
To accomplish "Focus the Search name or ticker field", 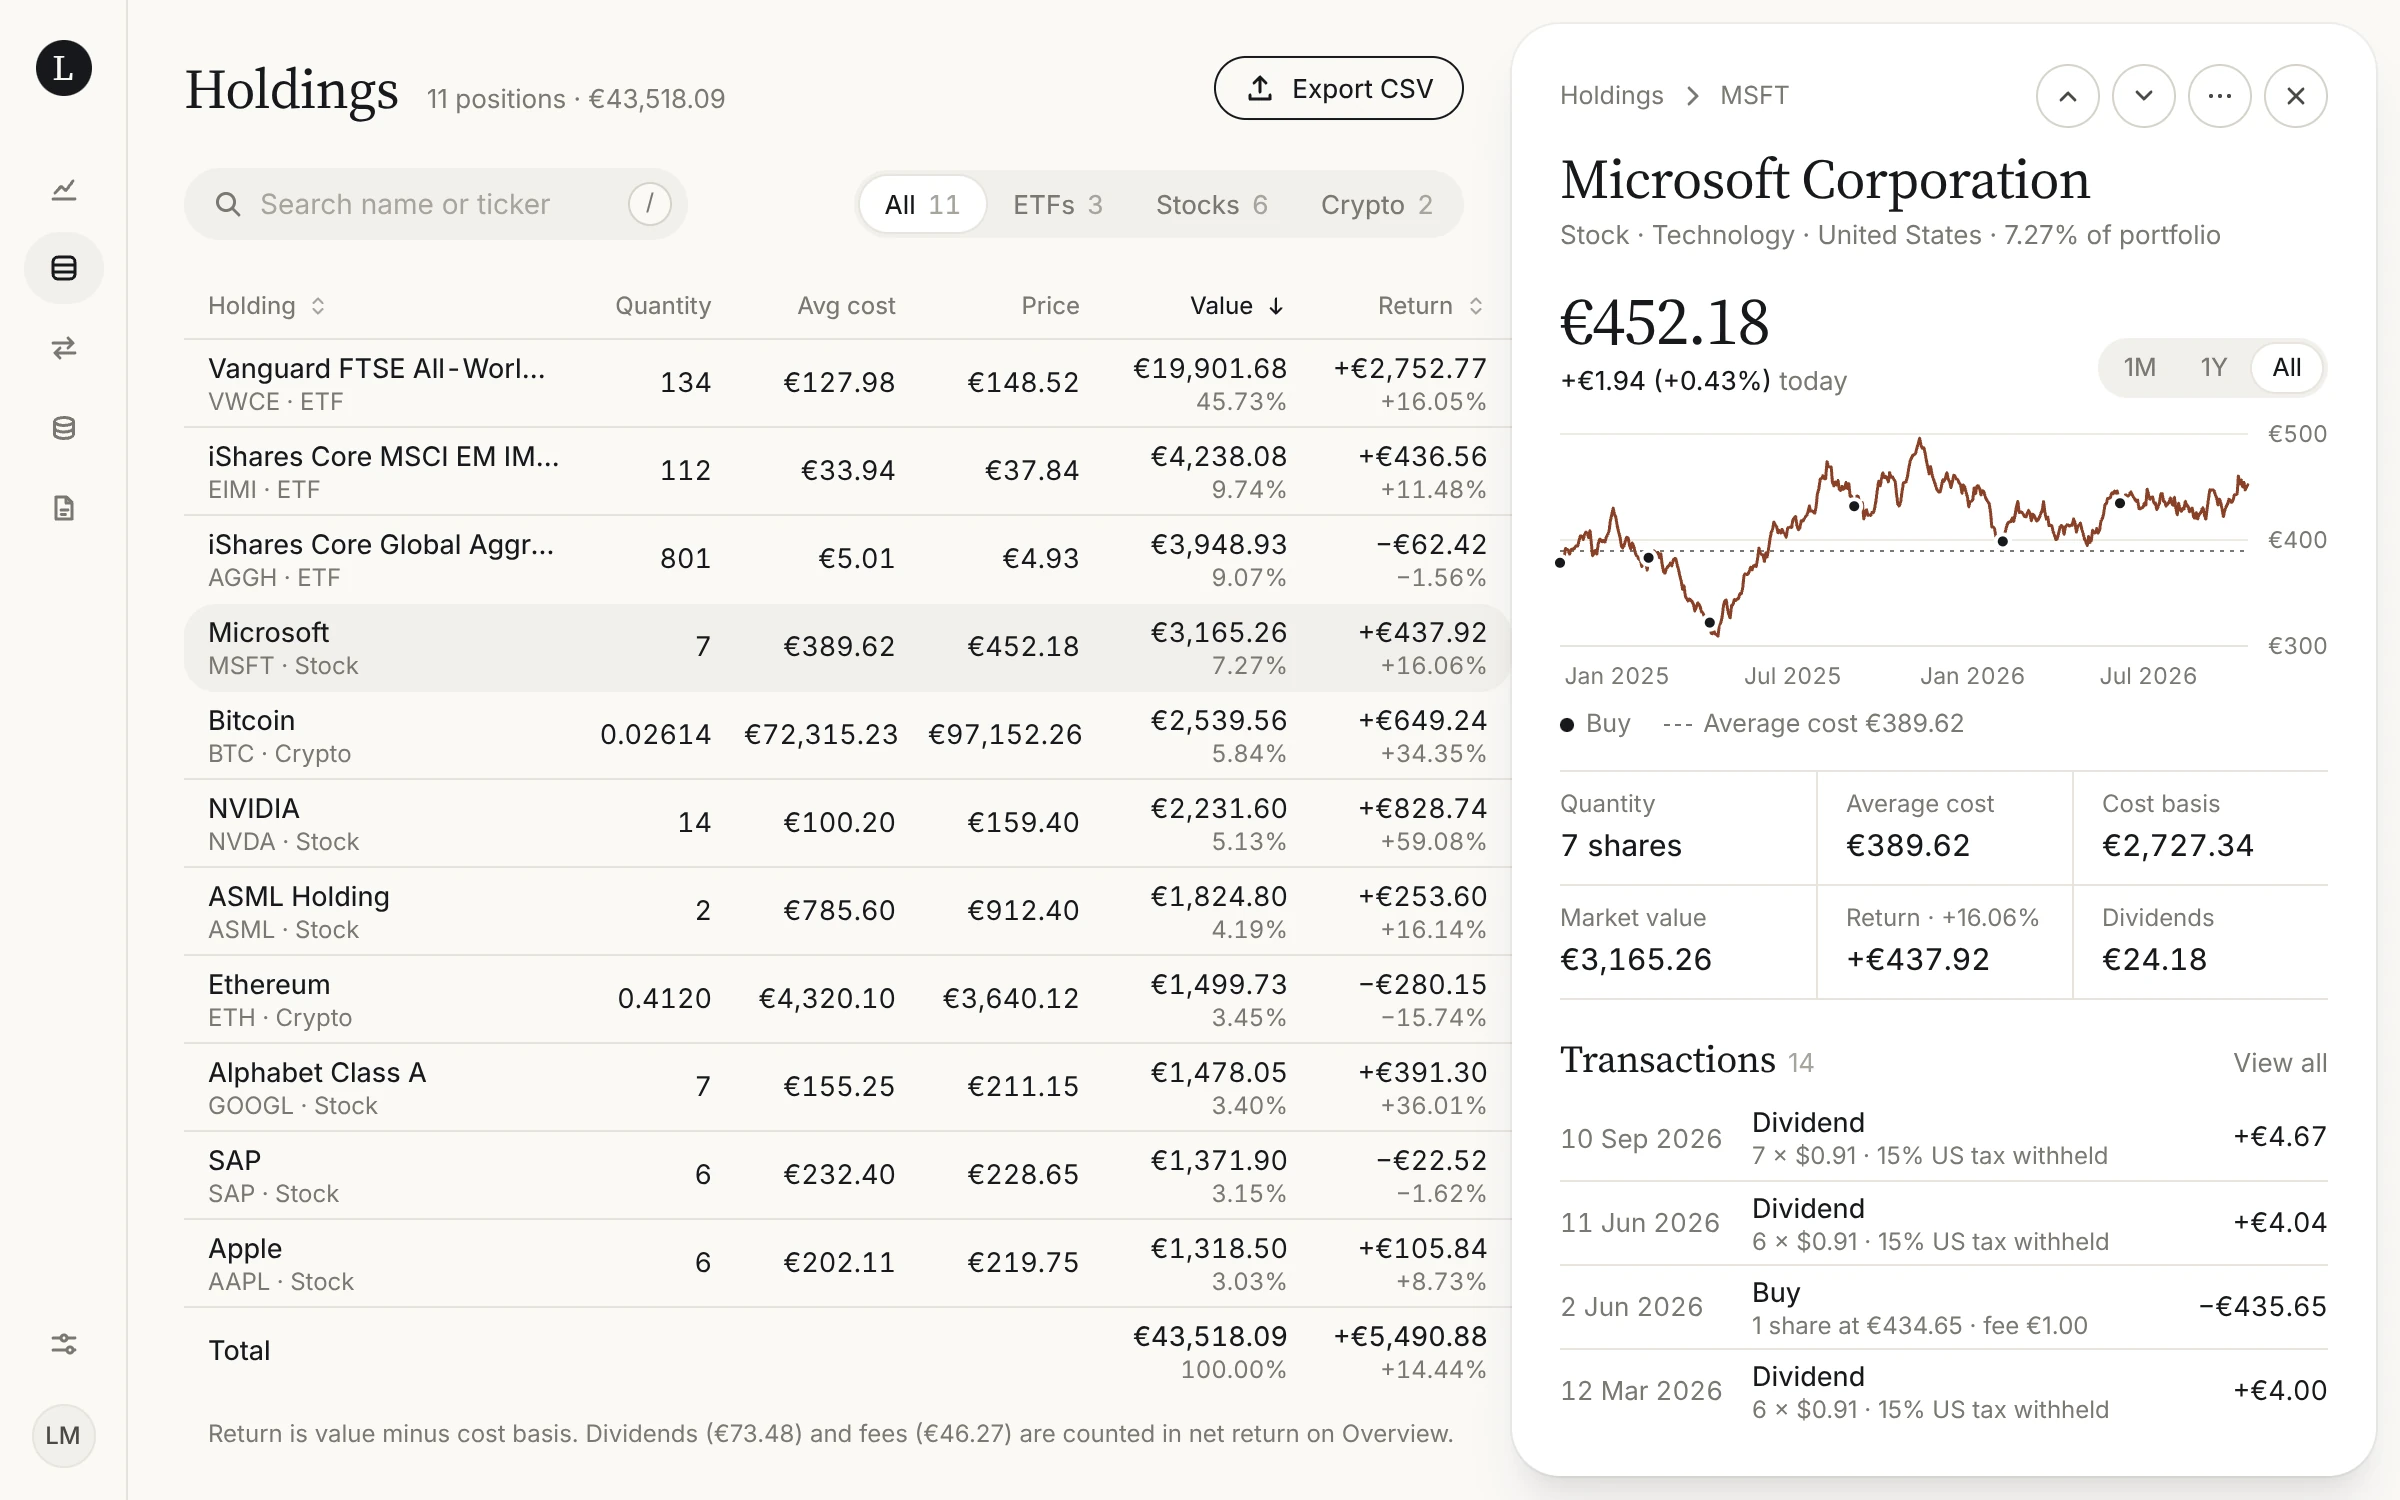I will click(x=436, y=204).
